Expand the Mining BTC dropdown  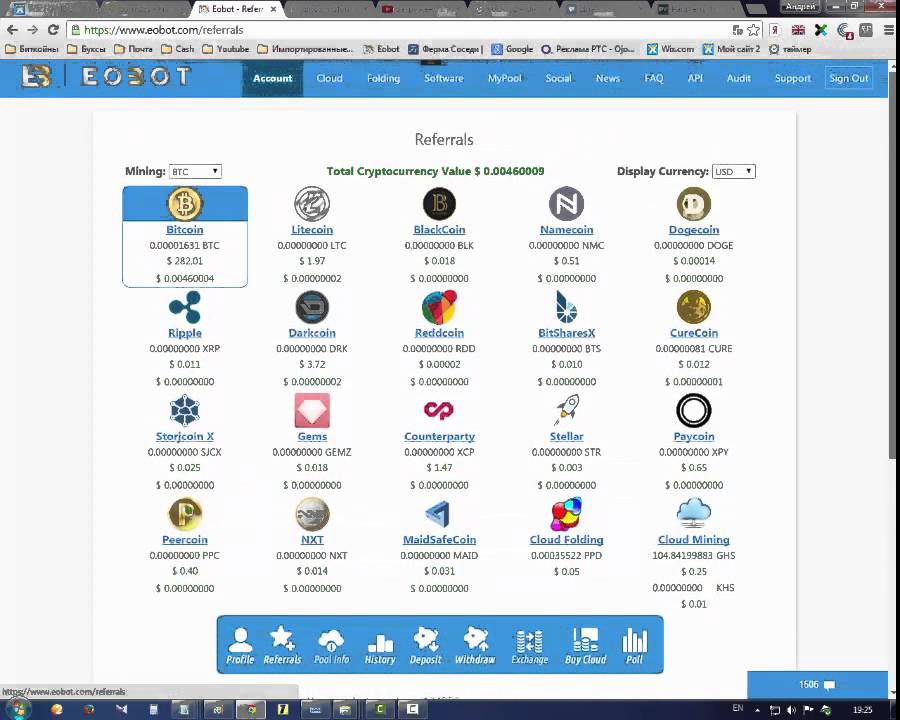(x=195, y=171)
